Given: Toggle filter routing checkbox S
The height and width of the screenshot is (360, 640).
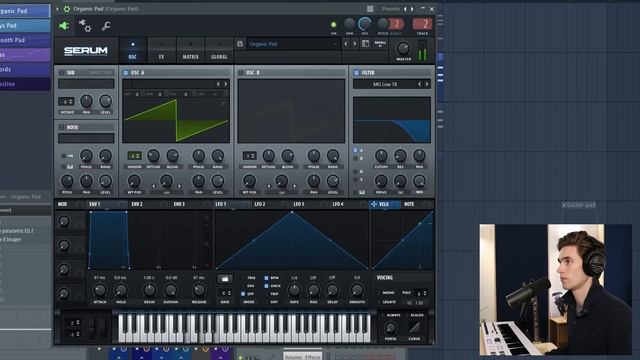Looking at the screenshot, I should [355, 180].
